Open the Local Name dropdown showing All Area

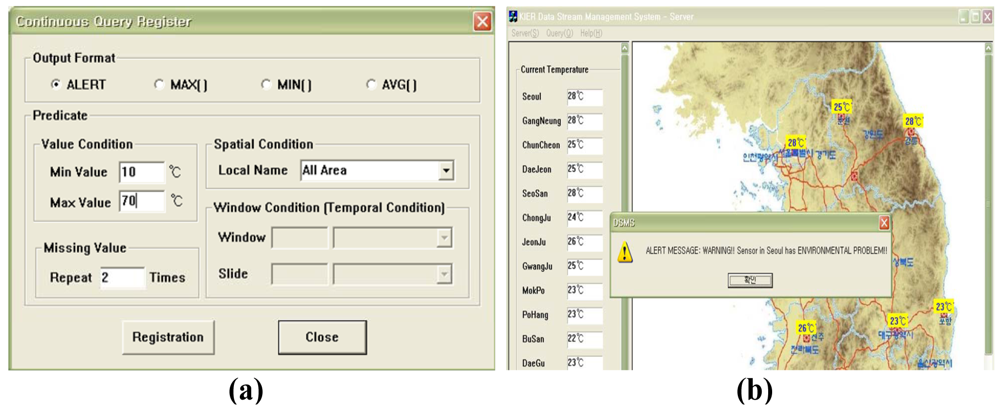pyautogui.click(x=445, y=171)
